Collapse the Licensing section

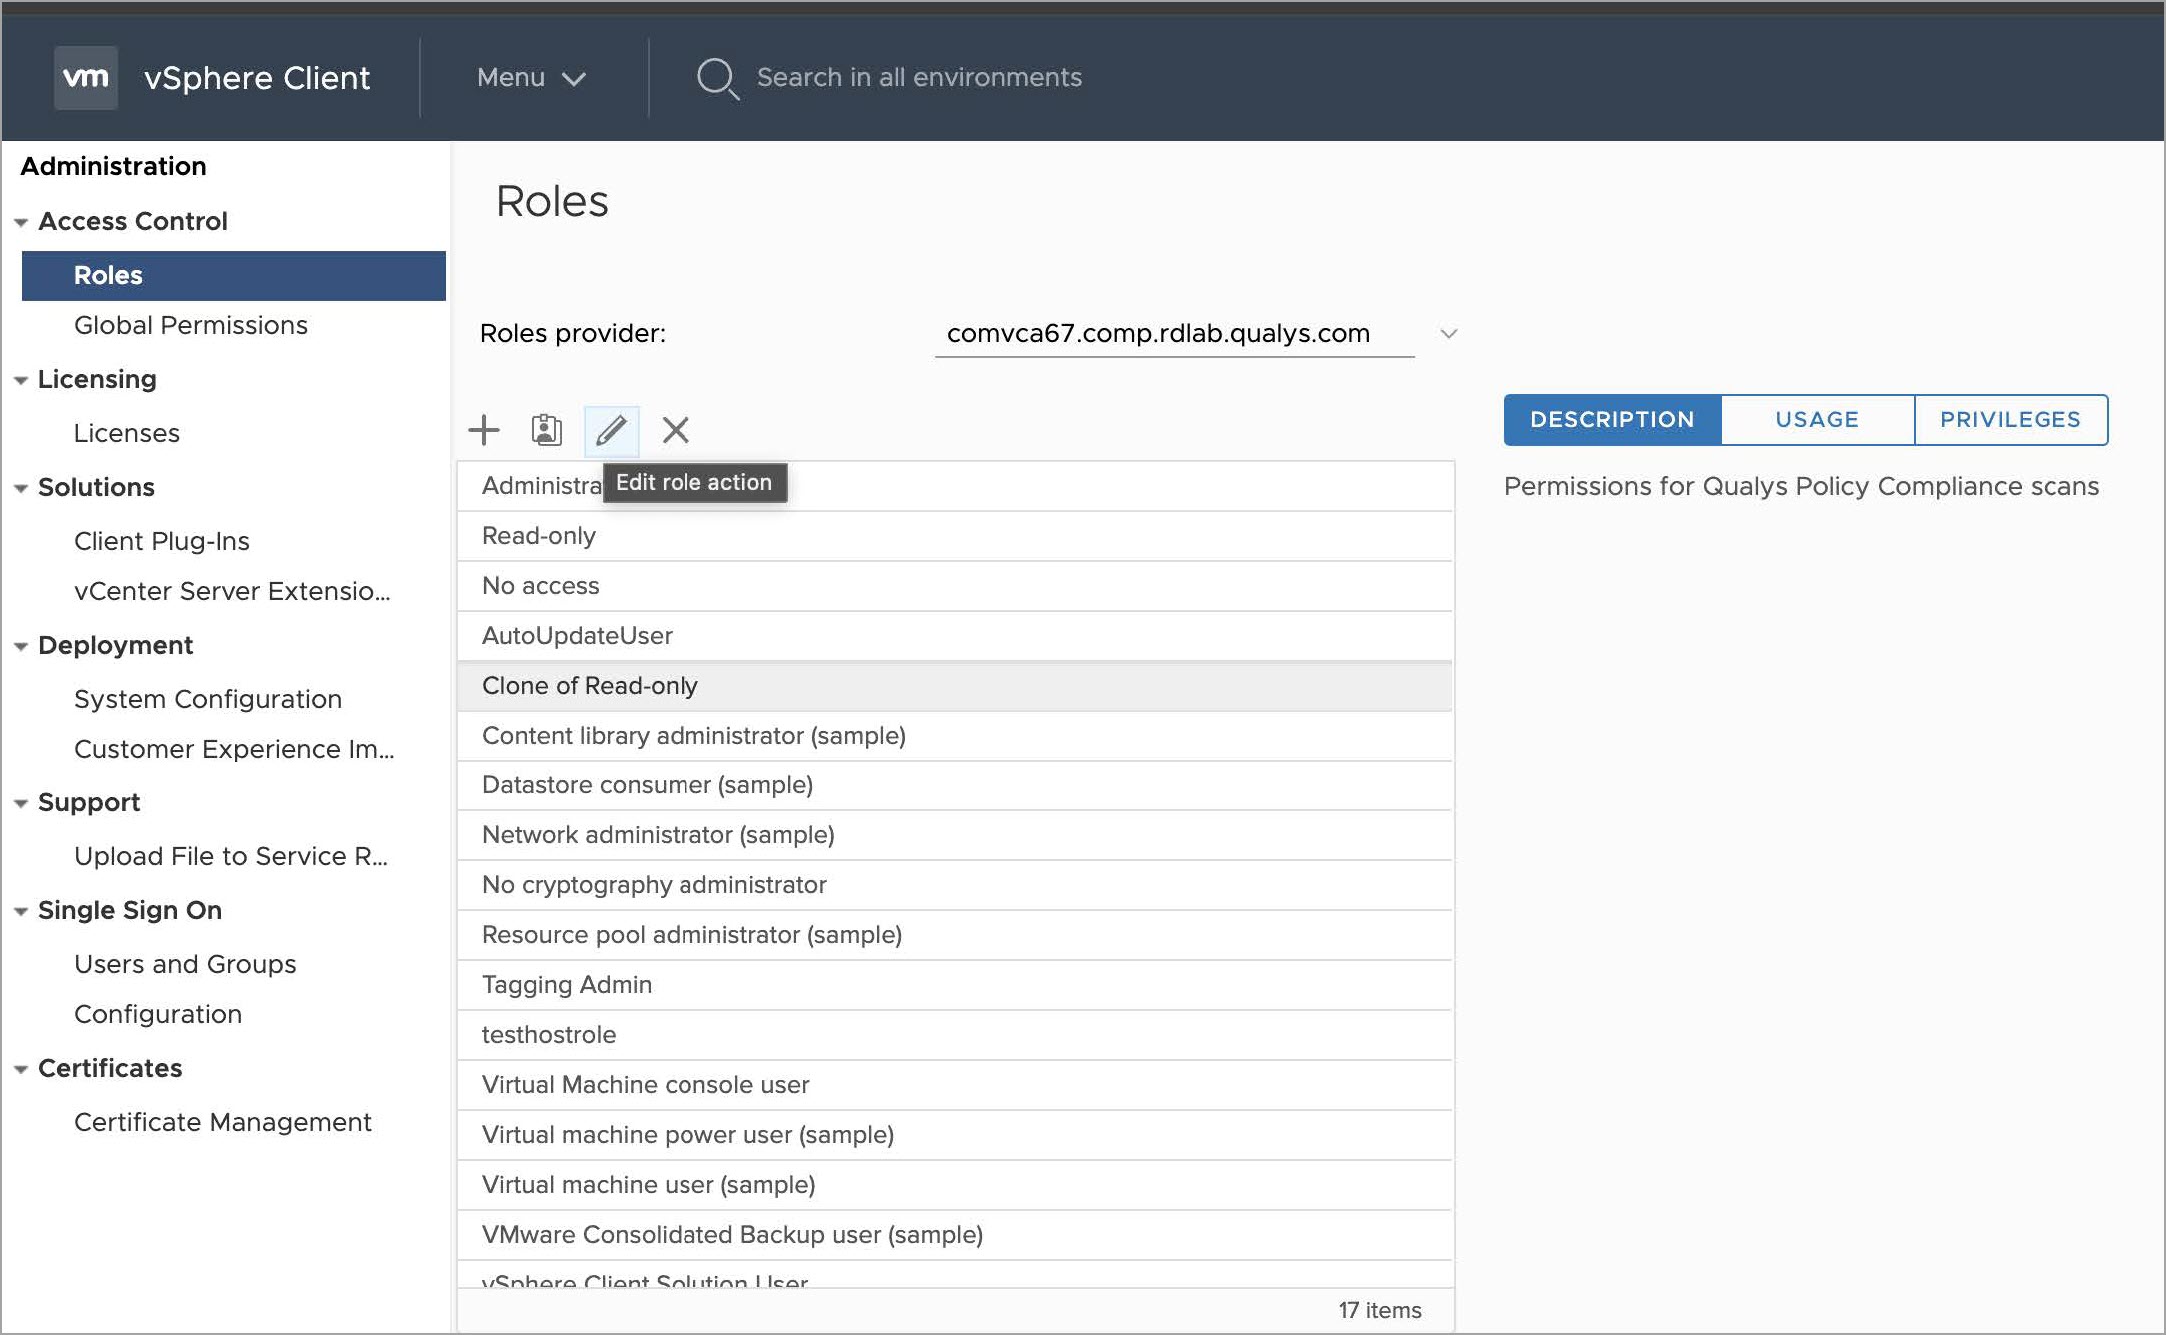tap(21, 380)
